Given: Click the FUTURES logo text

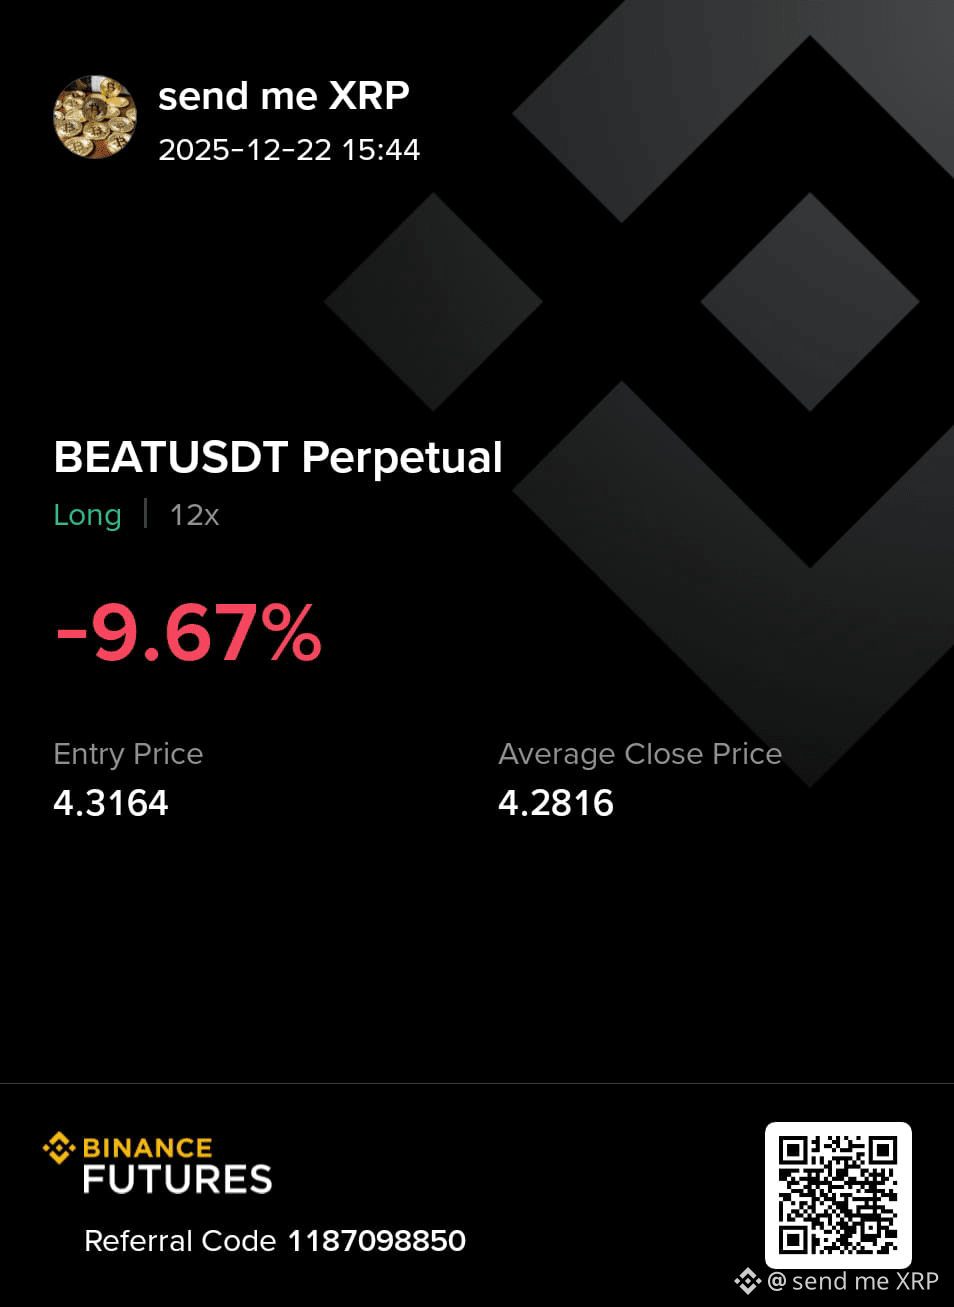Looking at the screenshot, I should (177, 1180).
